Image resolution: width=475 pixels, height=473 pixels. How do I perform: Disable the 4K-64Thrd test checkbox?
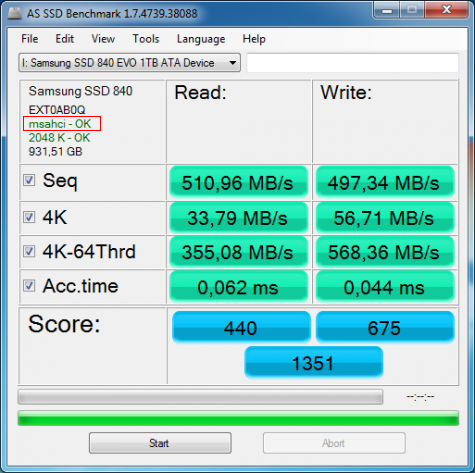pyautogui.click(x=29, y=251)
